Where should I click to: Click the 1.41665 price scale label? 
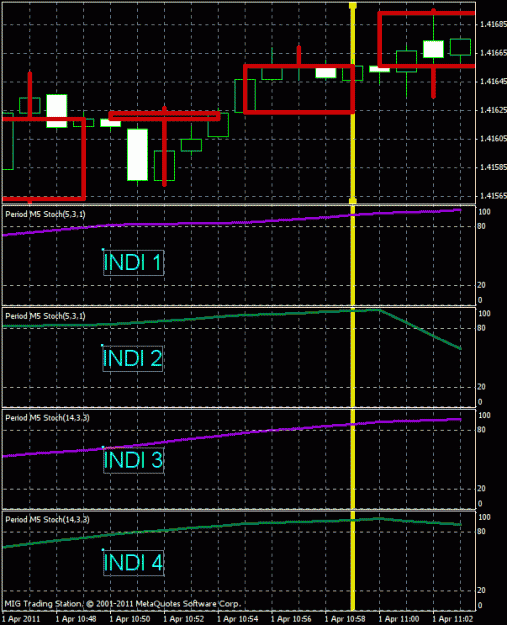(x=493, y=53)
